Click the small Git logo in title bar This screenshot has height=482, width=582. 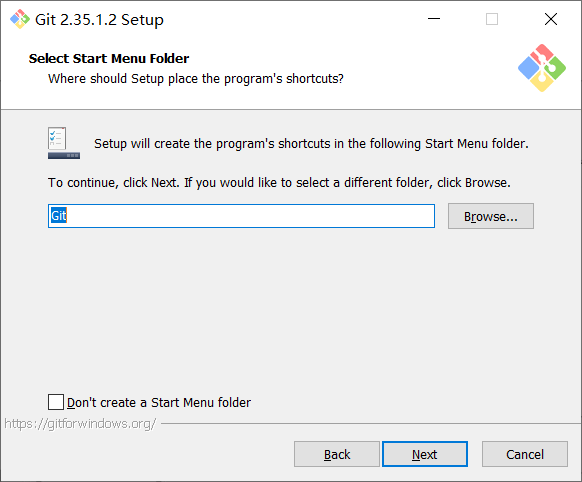(20, 19)
